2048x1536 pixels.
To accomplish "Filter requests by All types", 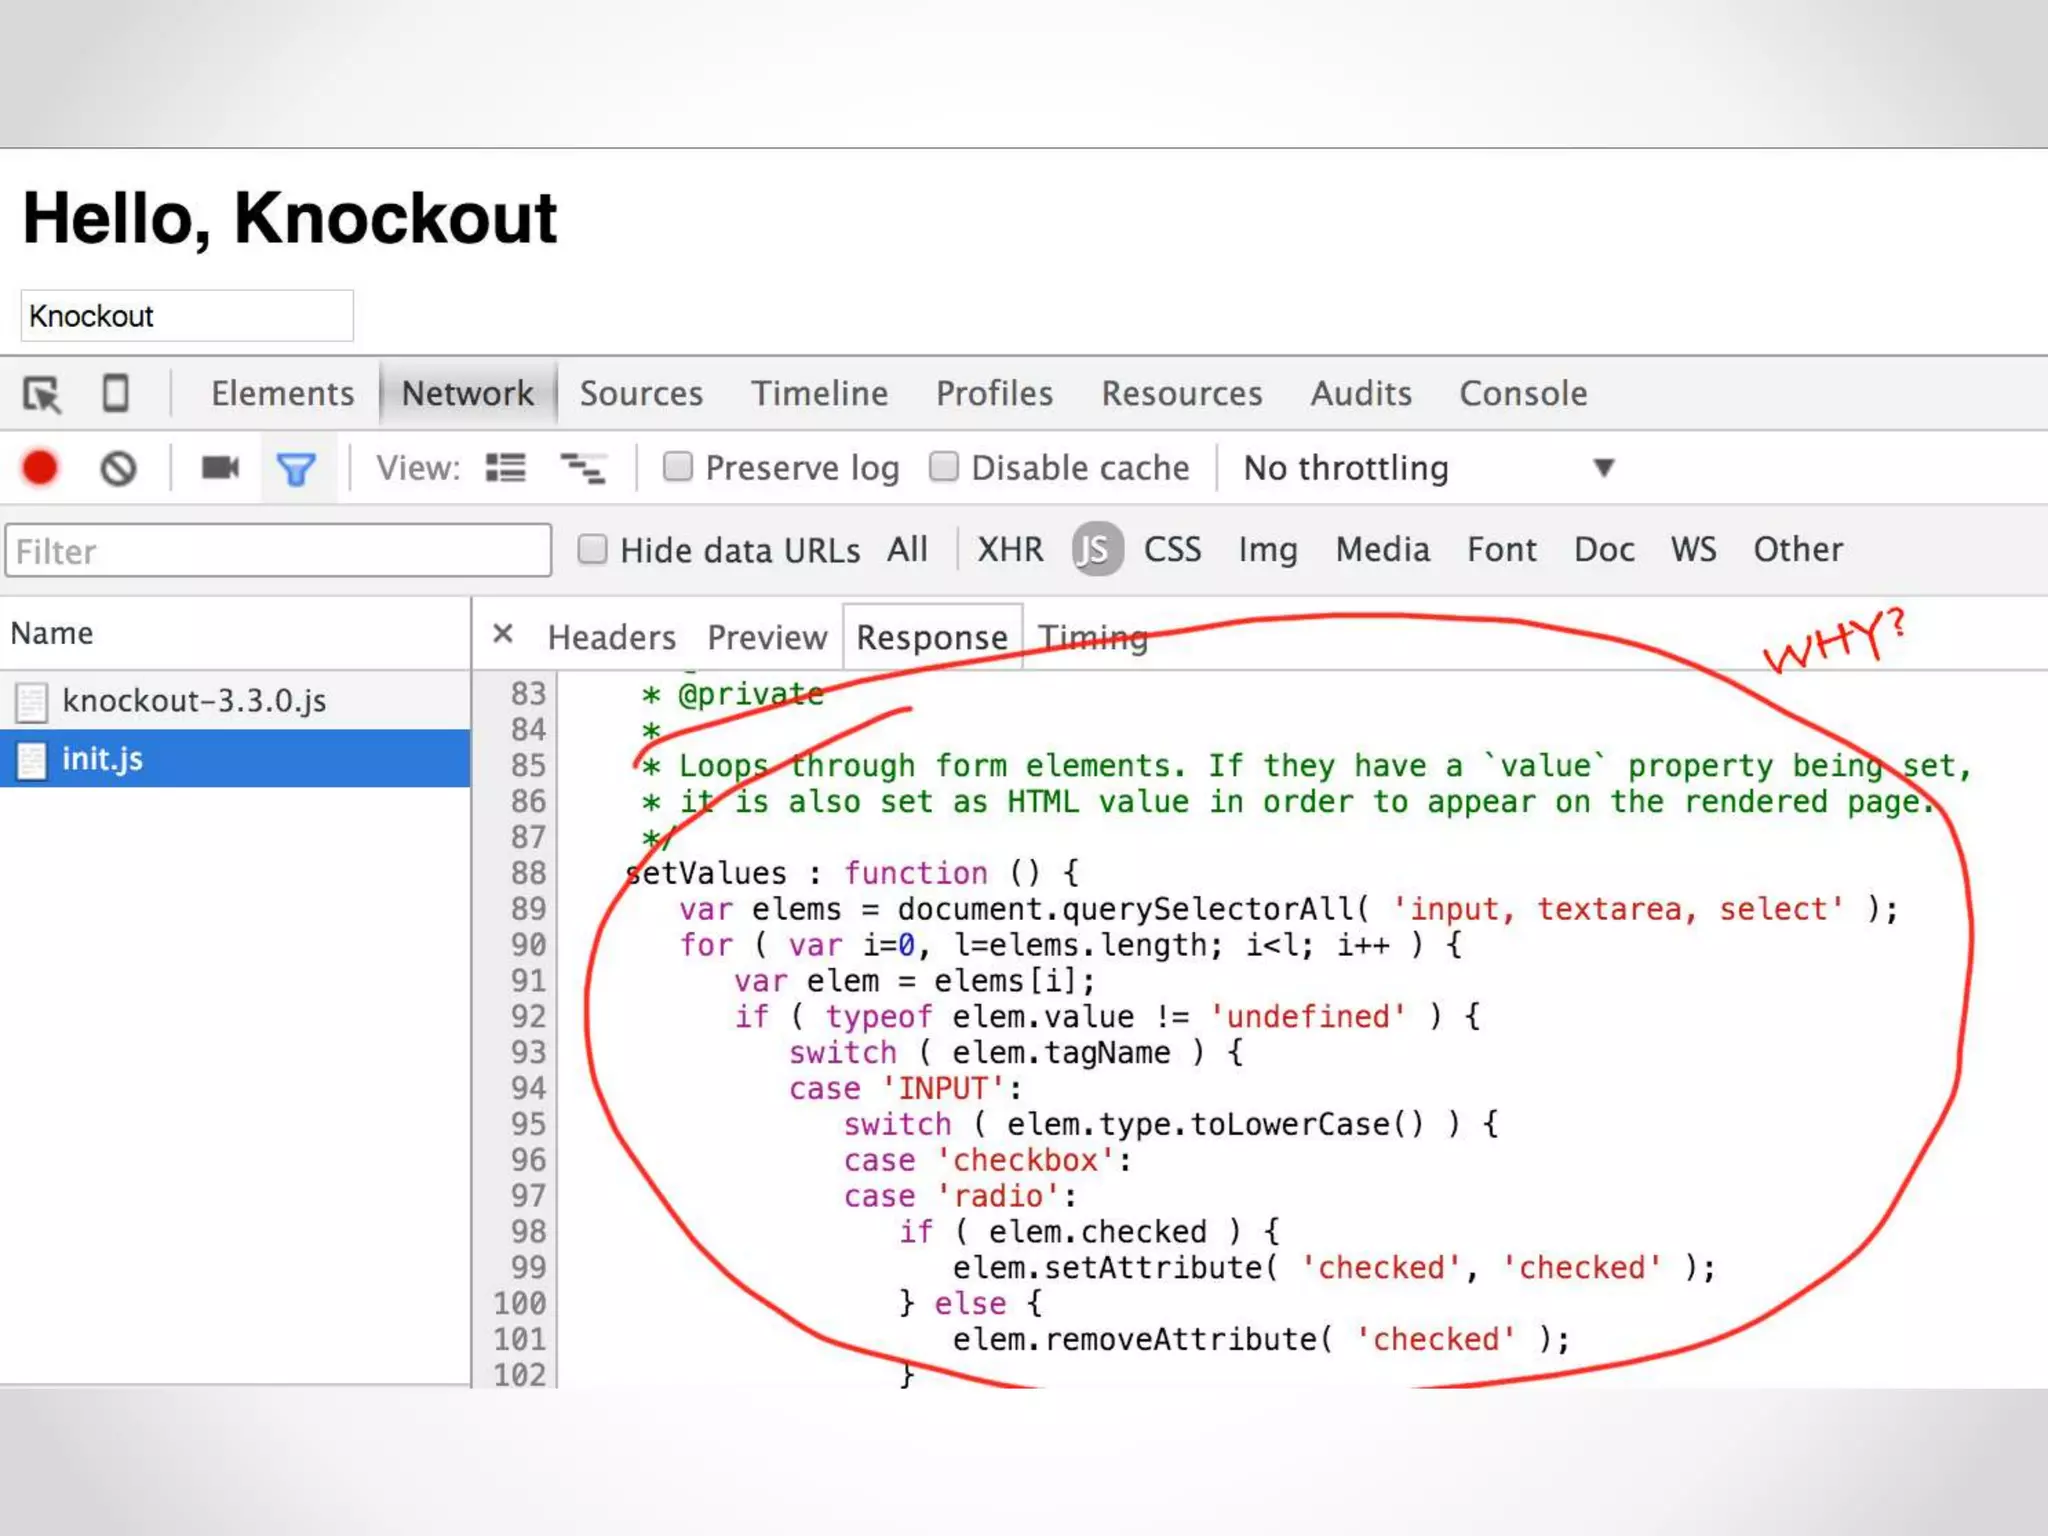I will pyautogui.click(x=907, y=549).
